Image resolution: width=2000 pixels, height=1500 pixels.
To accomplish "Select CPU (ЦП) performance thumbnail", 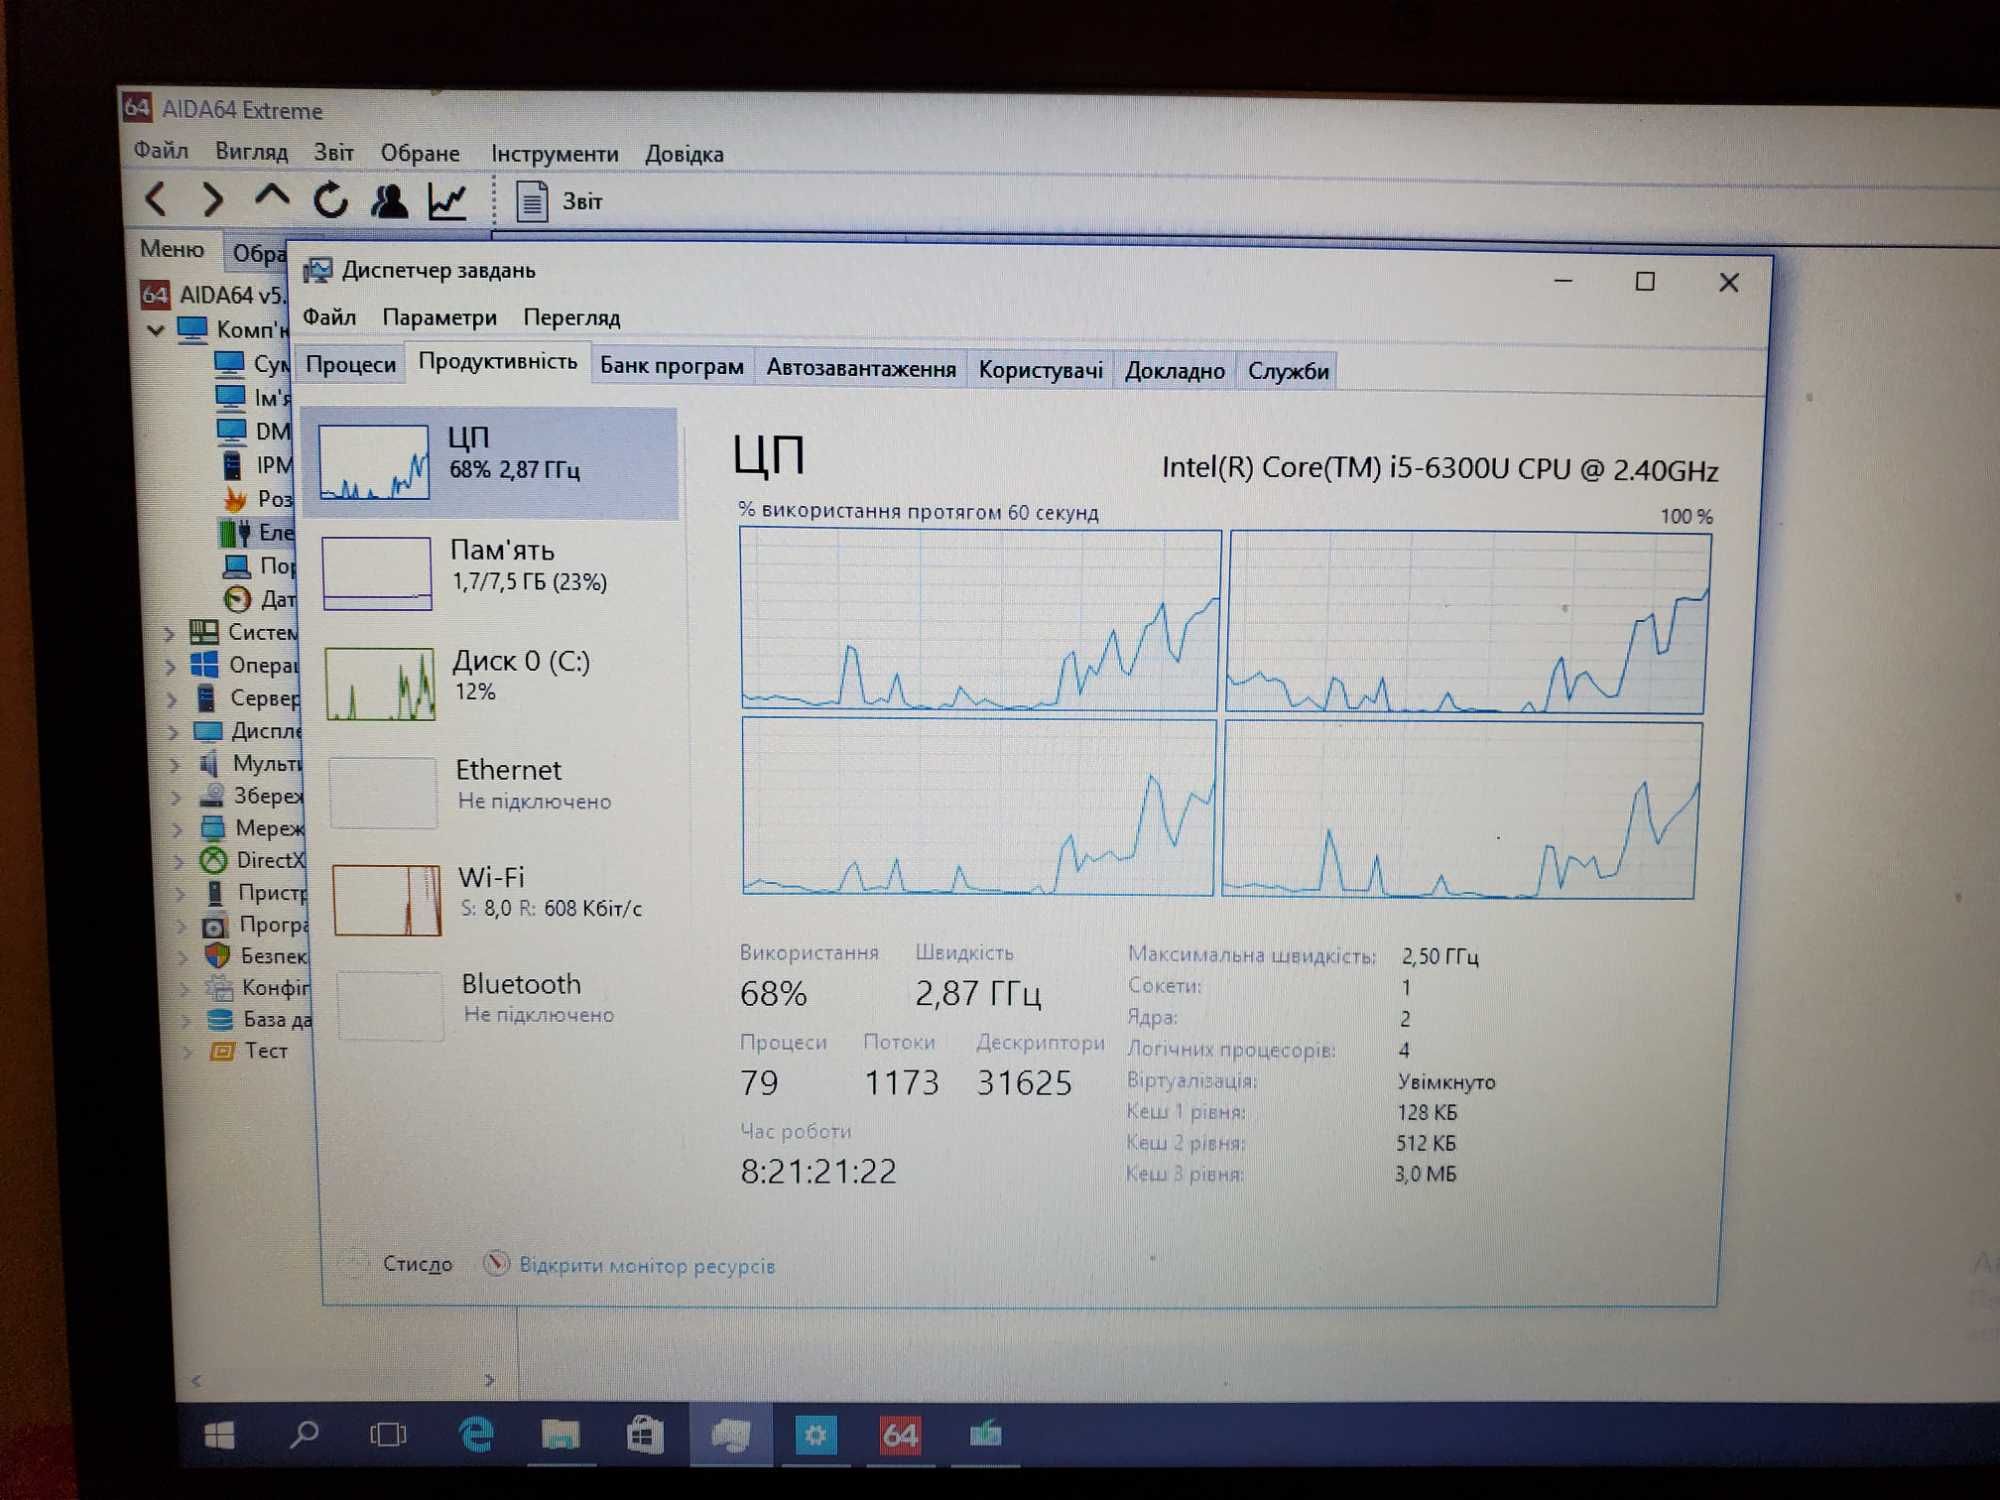I will 374,461.
